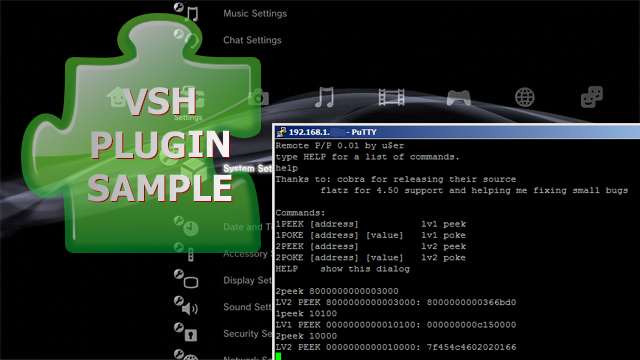This screenshot has height=360, width=640.
Task: Select the highlighted System Settings entry
Action: click(247, 169)
